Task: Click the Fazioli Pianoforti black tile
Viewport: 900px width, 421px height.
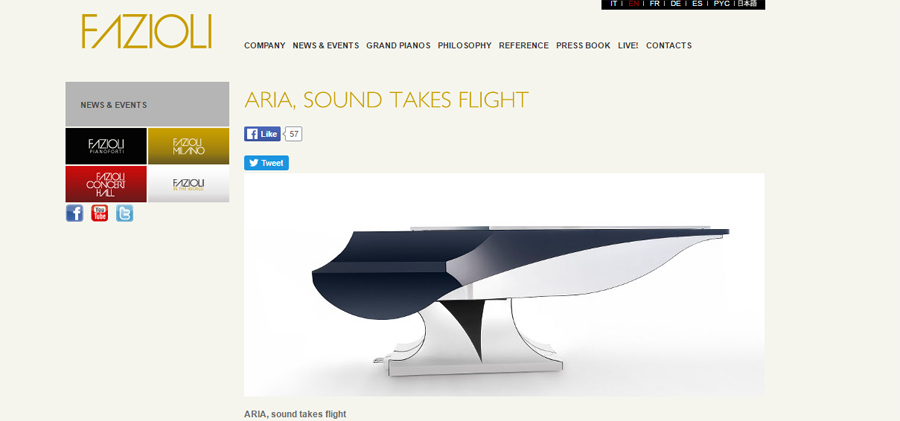Action: coord(106,146)
